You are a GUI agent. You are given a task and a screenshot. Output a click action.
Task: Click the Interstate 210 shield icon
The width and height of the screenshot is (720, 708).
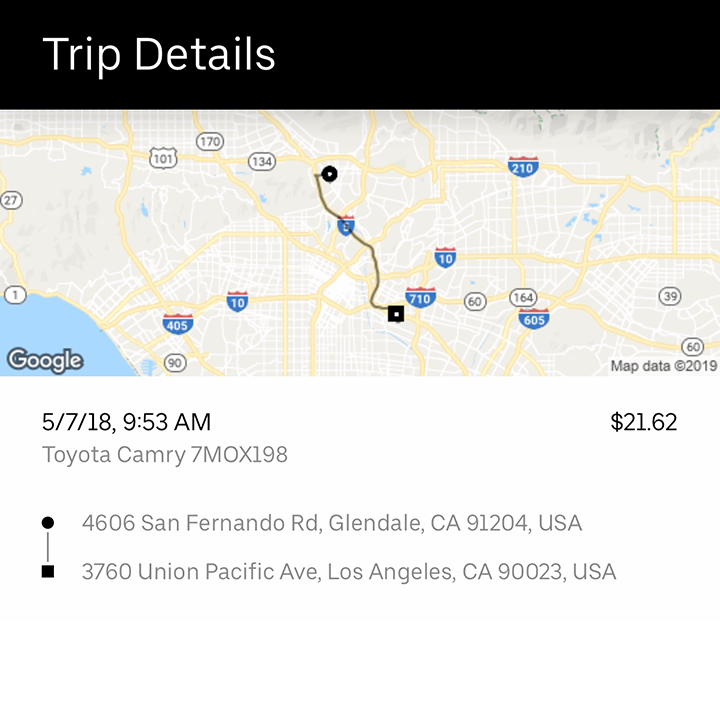523,167
